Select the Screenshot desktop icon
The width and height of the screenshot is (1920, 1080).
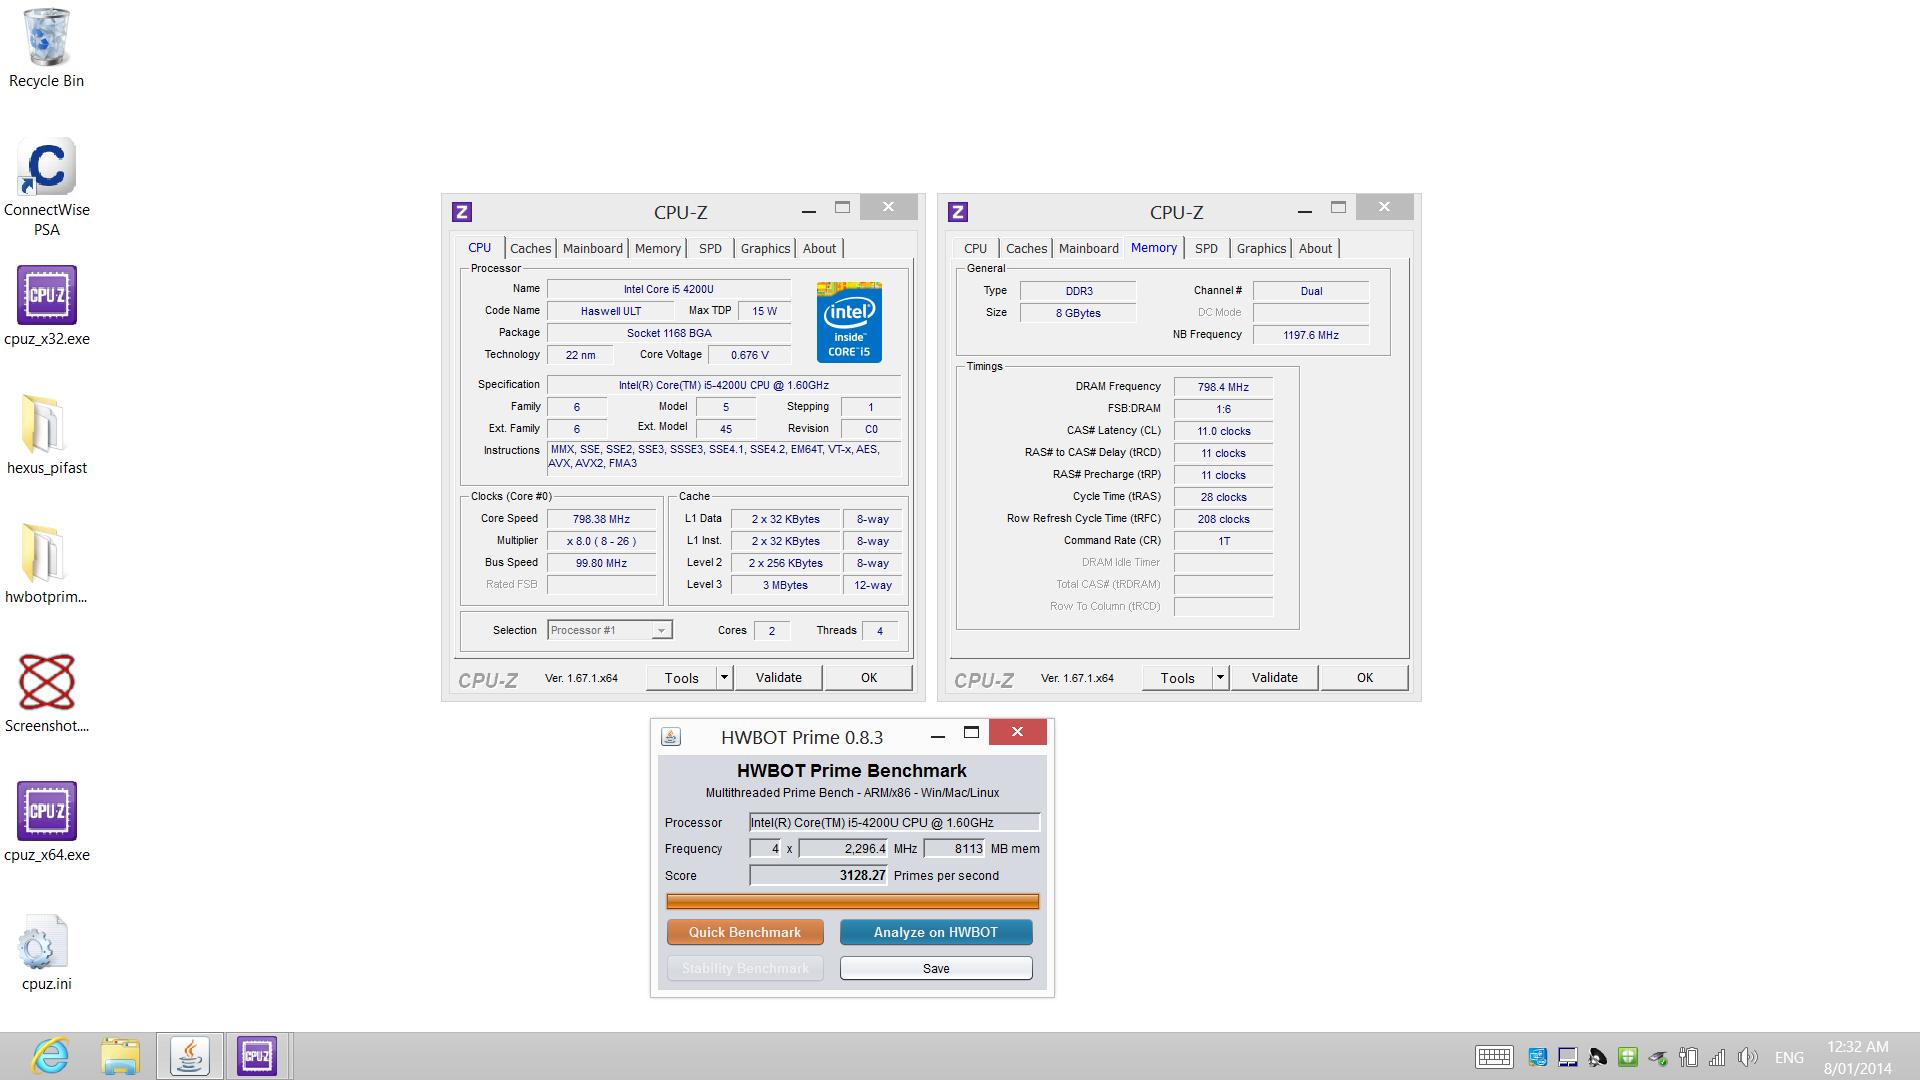click(46, 682)
